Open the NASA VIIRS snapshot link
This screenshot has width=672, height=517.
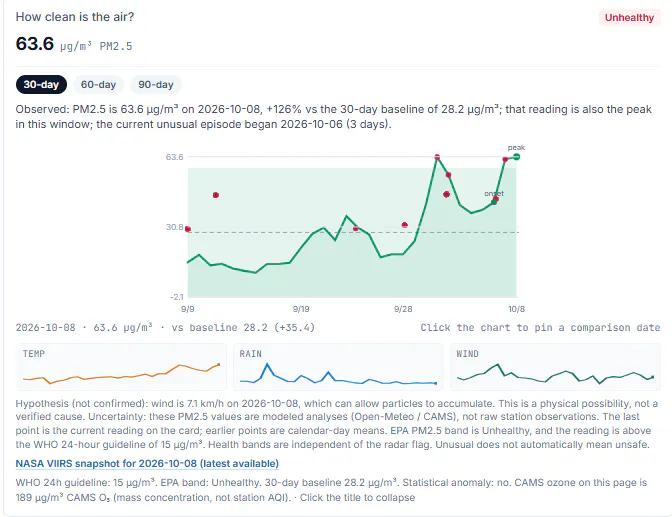(147, 463)
